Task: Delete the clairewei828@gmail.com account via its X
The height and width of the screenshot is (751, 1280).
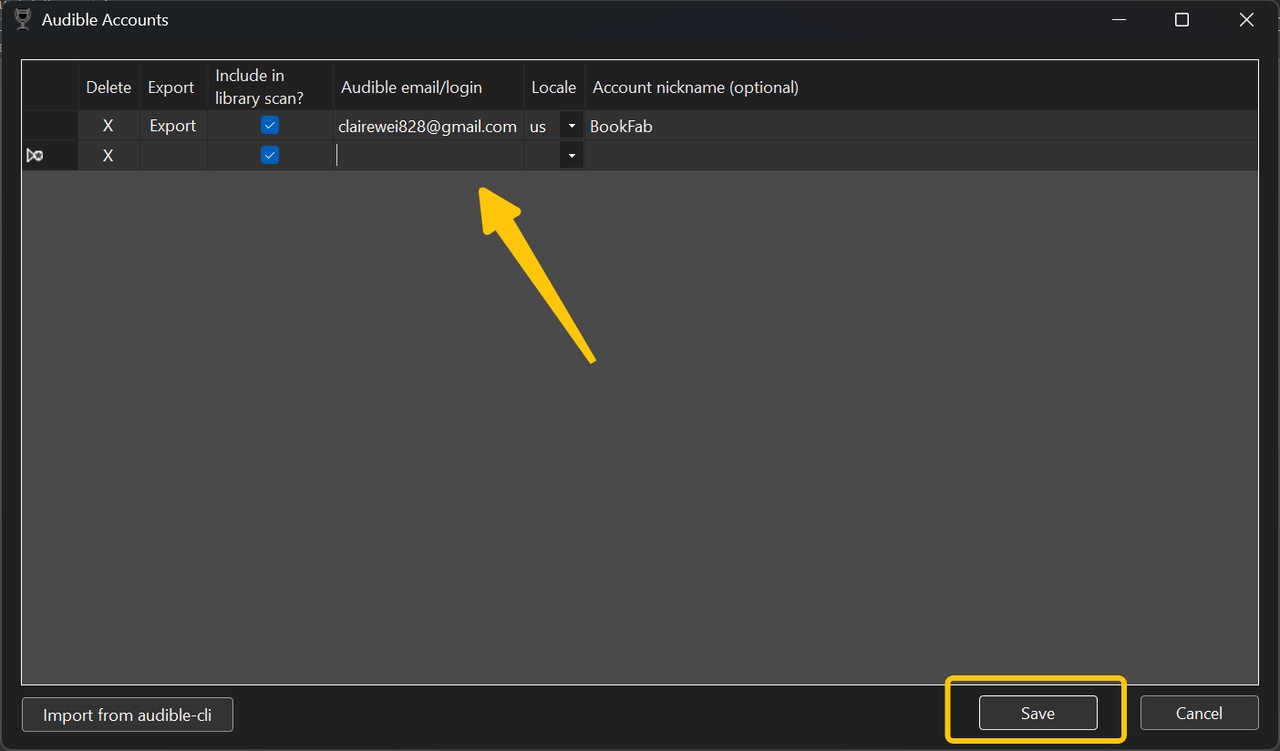Action: tap(108, 126)
